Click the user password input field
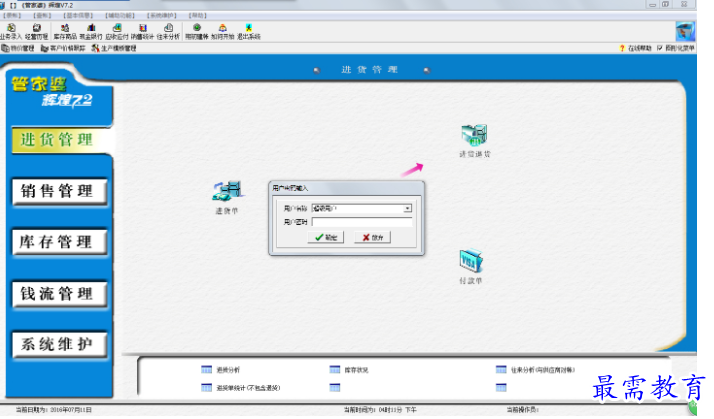The height and width of the screenshot is (419, 714). 362,222
